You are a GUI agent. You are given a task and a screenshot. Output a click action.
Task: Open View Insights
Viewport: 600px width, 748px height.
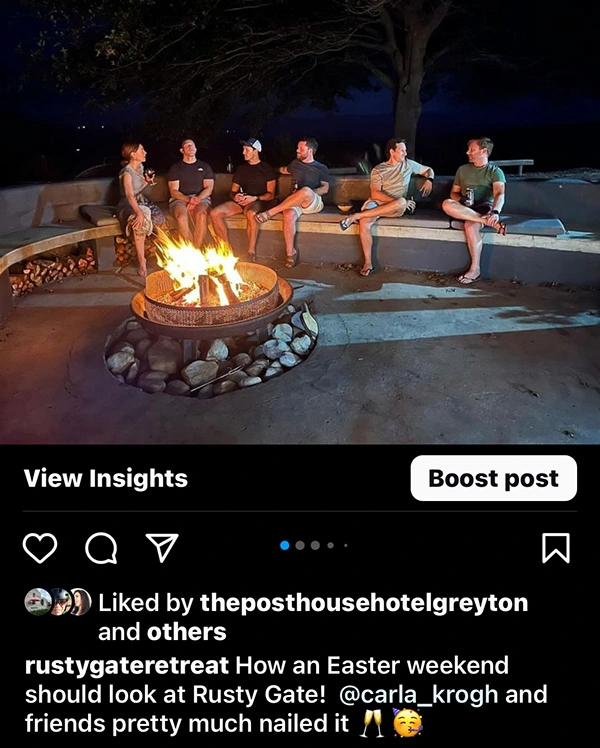click(106, 478)
